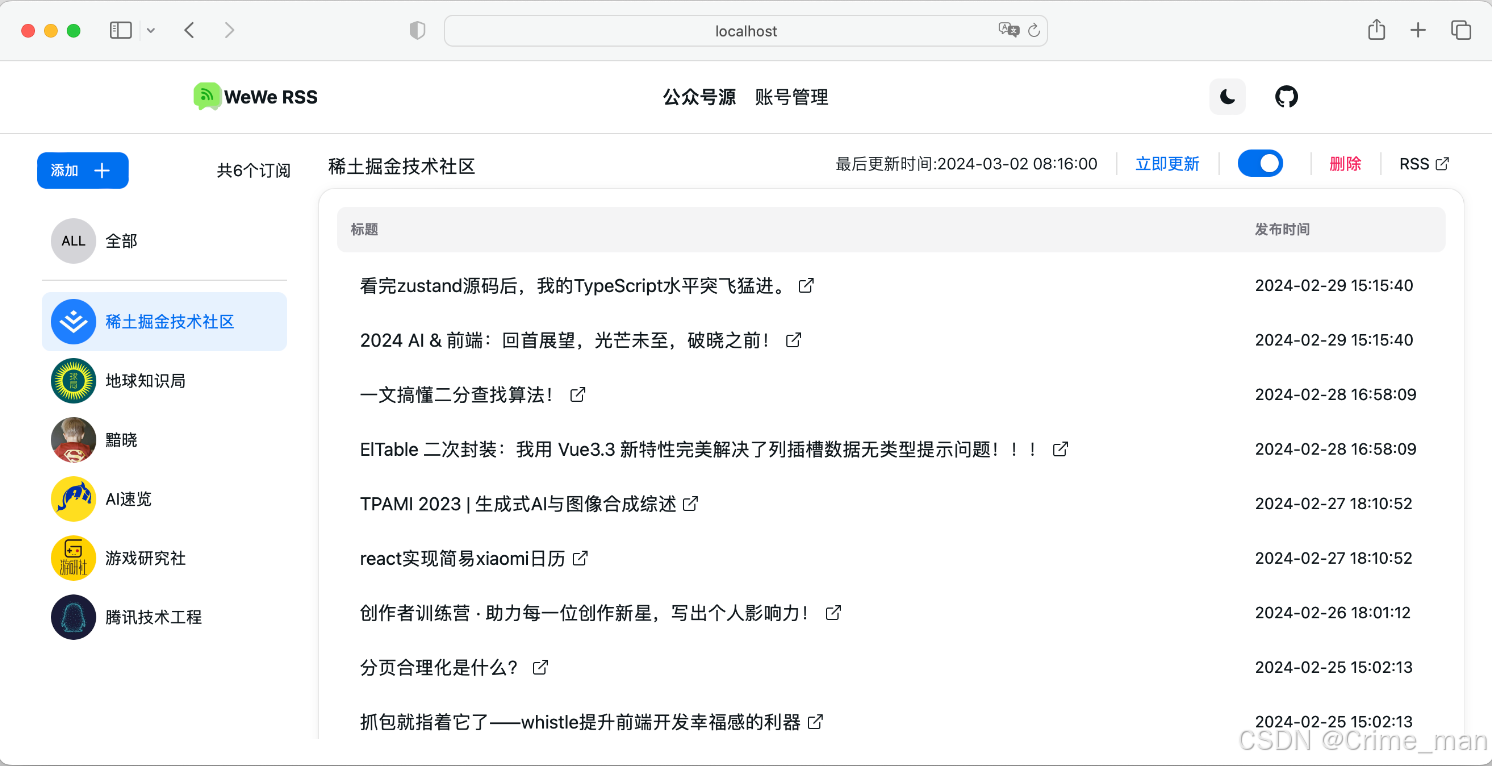Go forward with Safari forward arrow
The height and width of the screenshot is (766, 1492).
click(x=230, y=30)
